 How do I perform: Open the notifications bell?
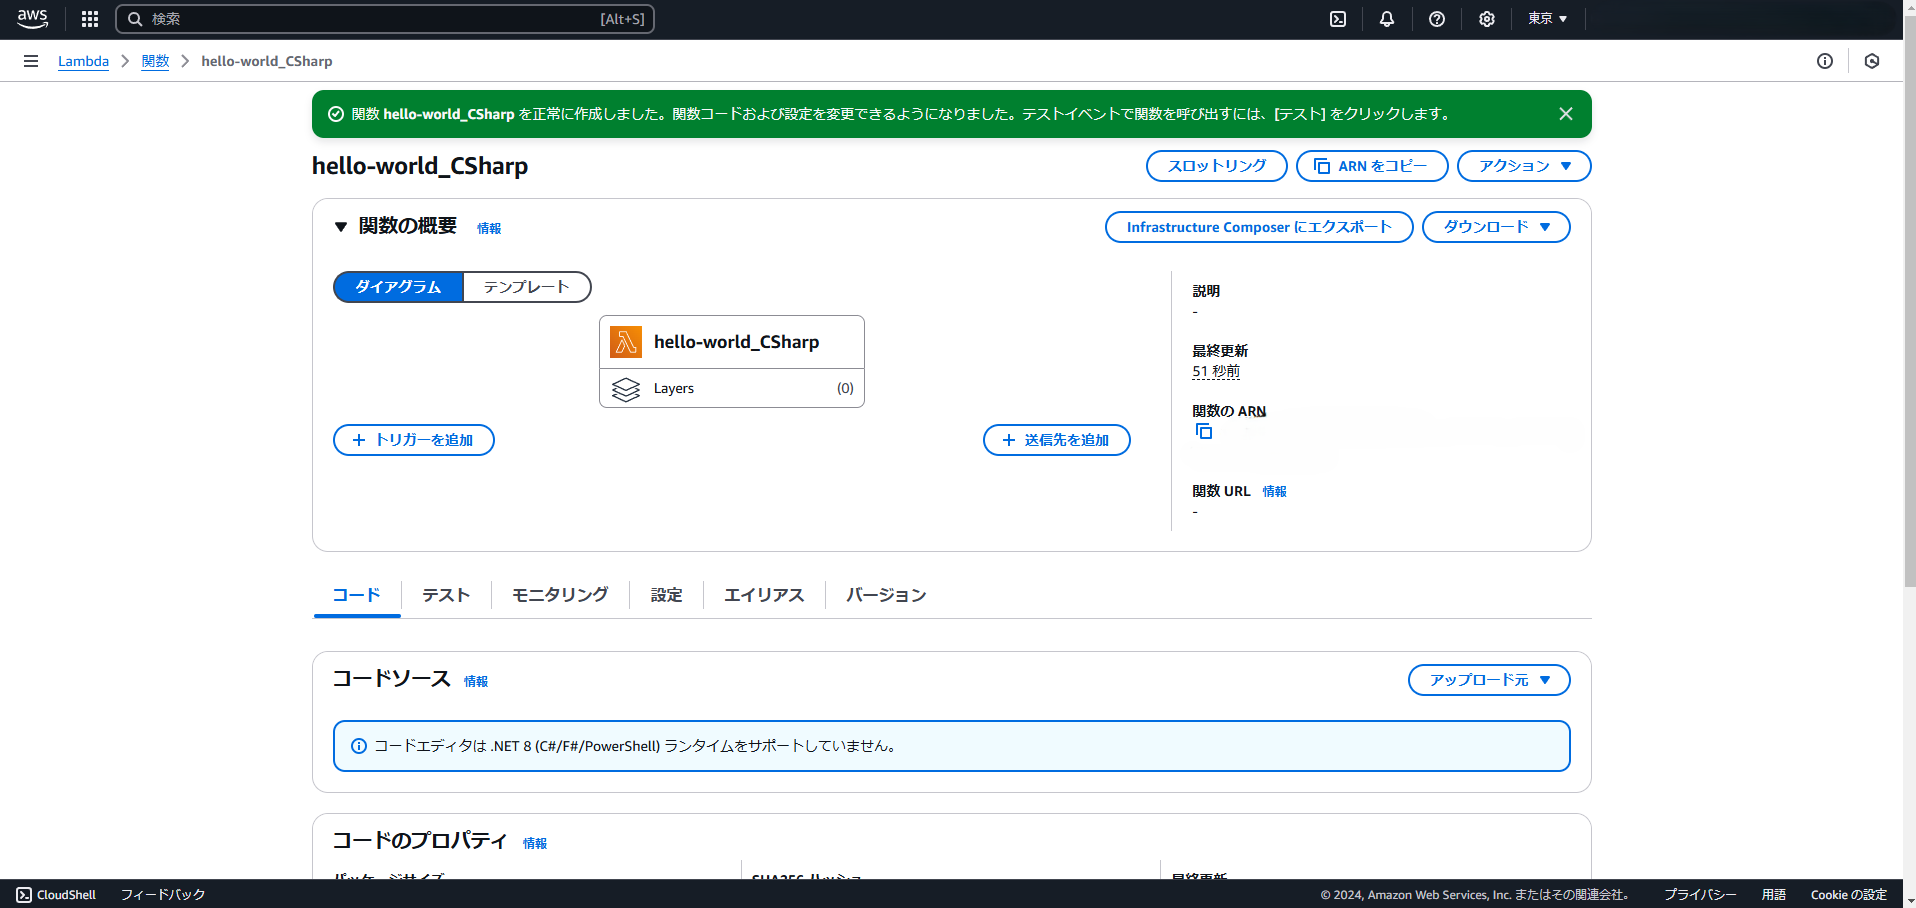(1387, 19)
